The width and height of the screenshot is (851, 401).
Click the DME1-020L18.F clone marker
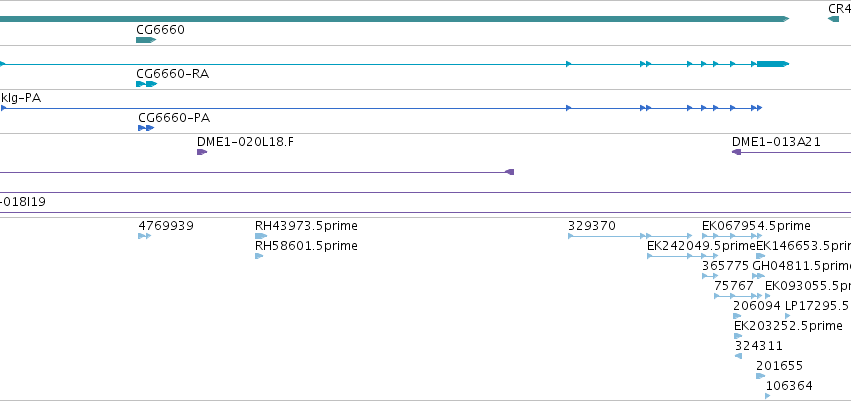click(x=202, y=152)
